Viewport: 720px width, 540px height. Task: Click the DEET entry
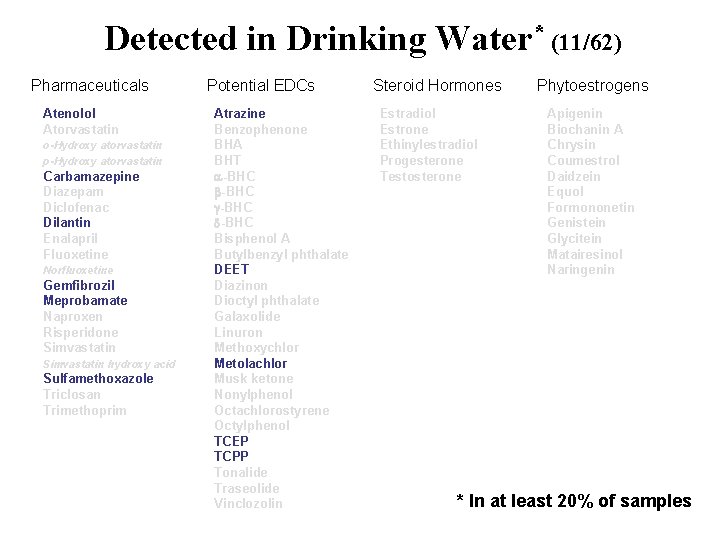click(231, 270)
